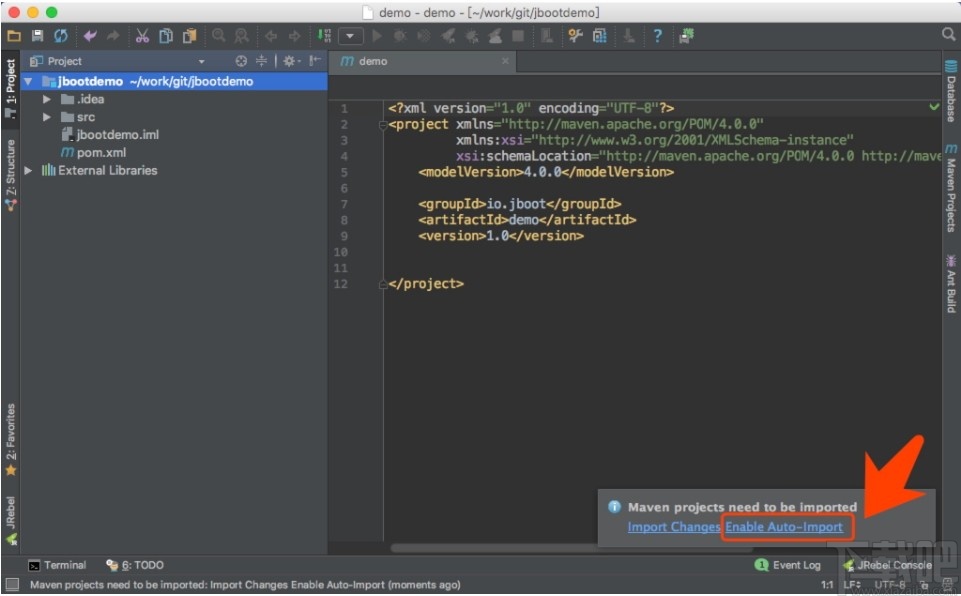Open the Maven Projects side tab
The width and height of the screenshot is (961, 596).
(950, 190)
